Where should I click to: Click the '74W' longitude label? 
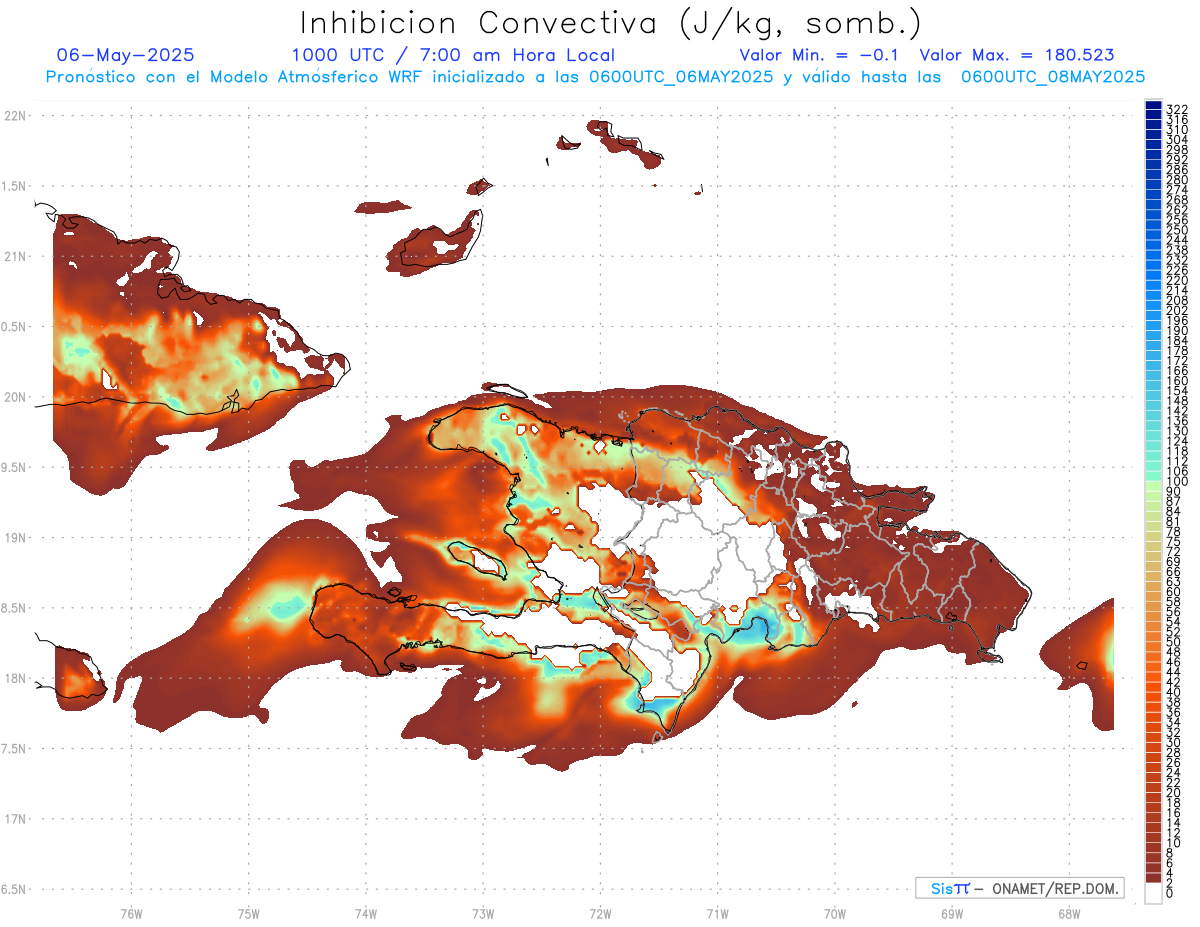[365, 913]
